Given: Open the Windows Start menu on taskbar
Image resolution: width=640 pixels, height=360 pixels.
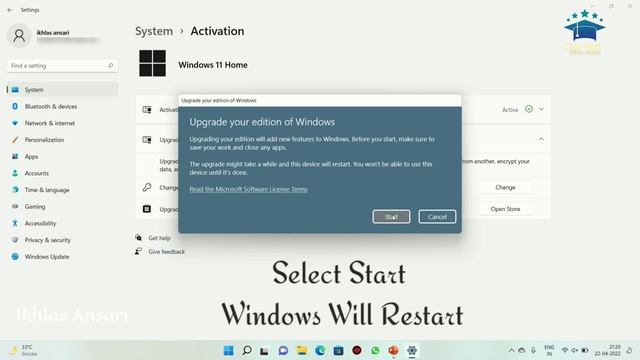Looking at the screenshot, I should coord(229,351).
